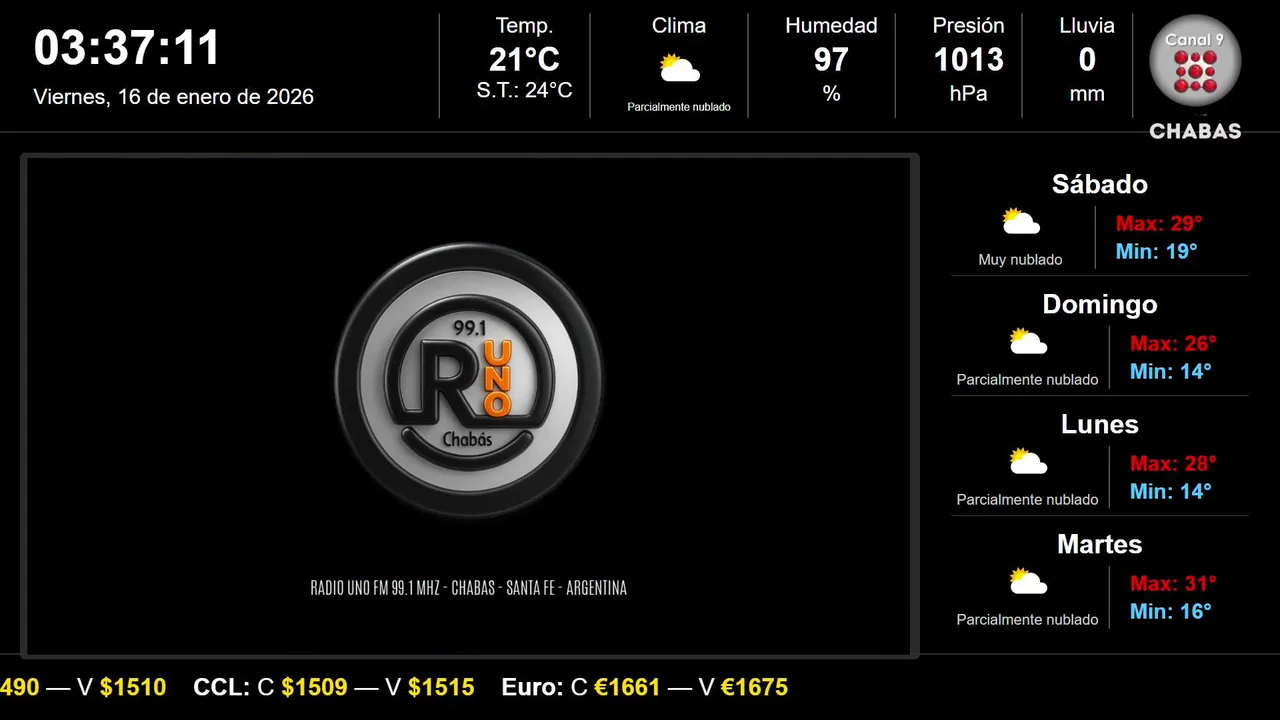The height and width of the screenshot is (720, 1280).
Task: Click the Martes forecast heading
Action: coord(1100,544)
